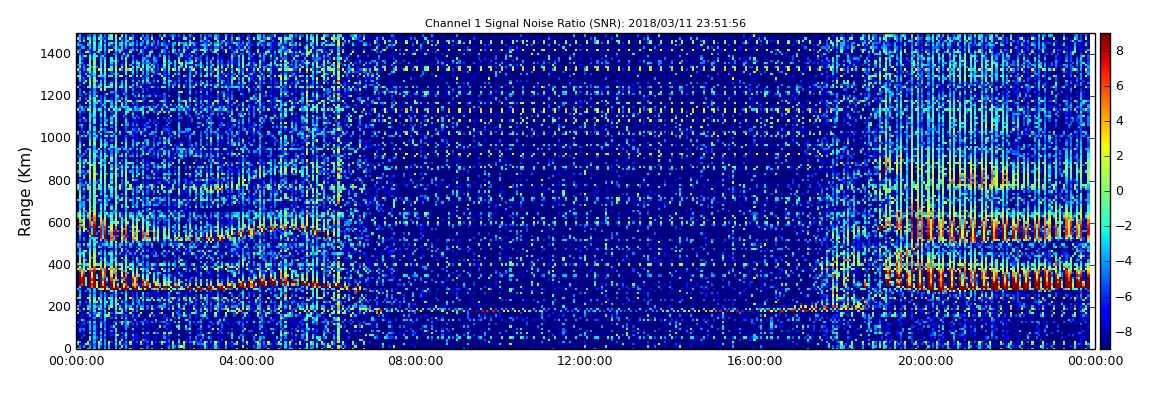
Task: Click x-axis time label 20:00:00
Action: (x=925, y=361)
